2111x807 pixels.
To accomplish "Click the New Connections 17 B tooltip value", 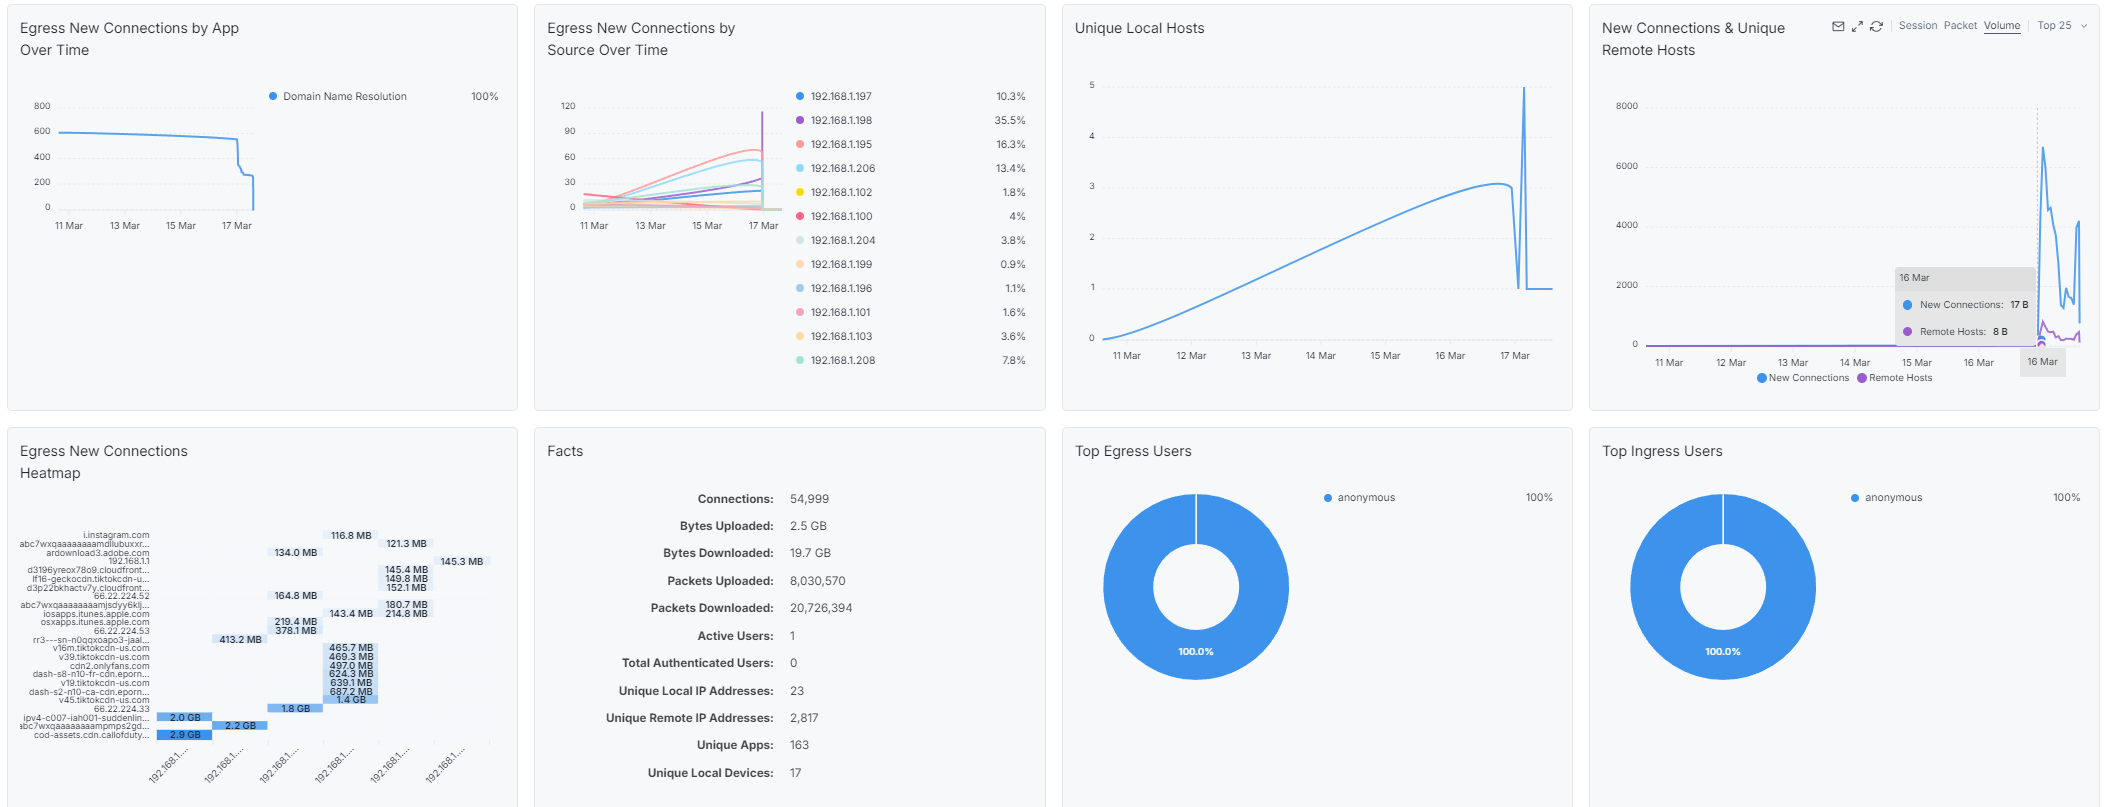I will [2019, 305].
